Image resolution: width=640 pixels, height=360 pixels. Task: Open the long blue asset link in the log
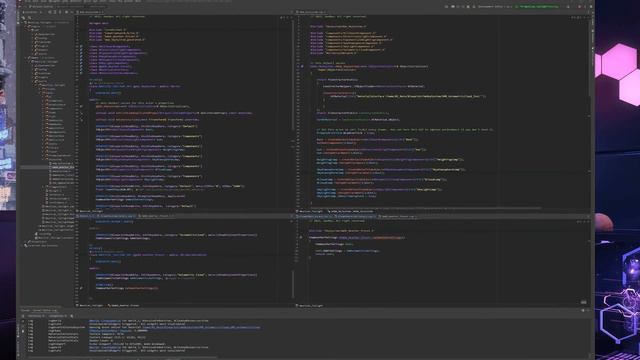(x=201, y=327)
